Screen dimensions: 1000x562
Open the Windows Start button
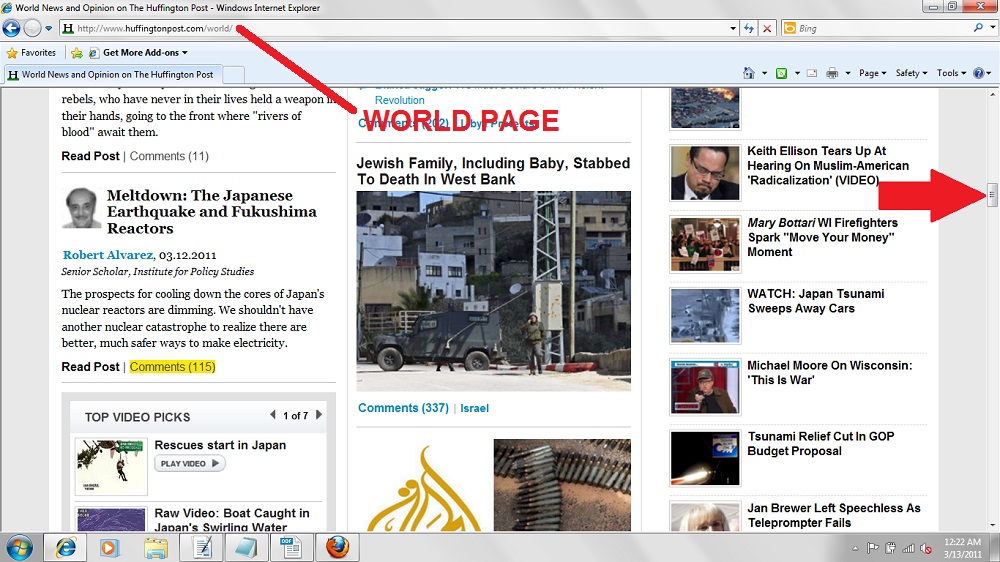pos(19,547)
